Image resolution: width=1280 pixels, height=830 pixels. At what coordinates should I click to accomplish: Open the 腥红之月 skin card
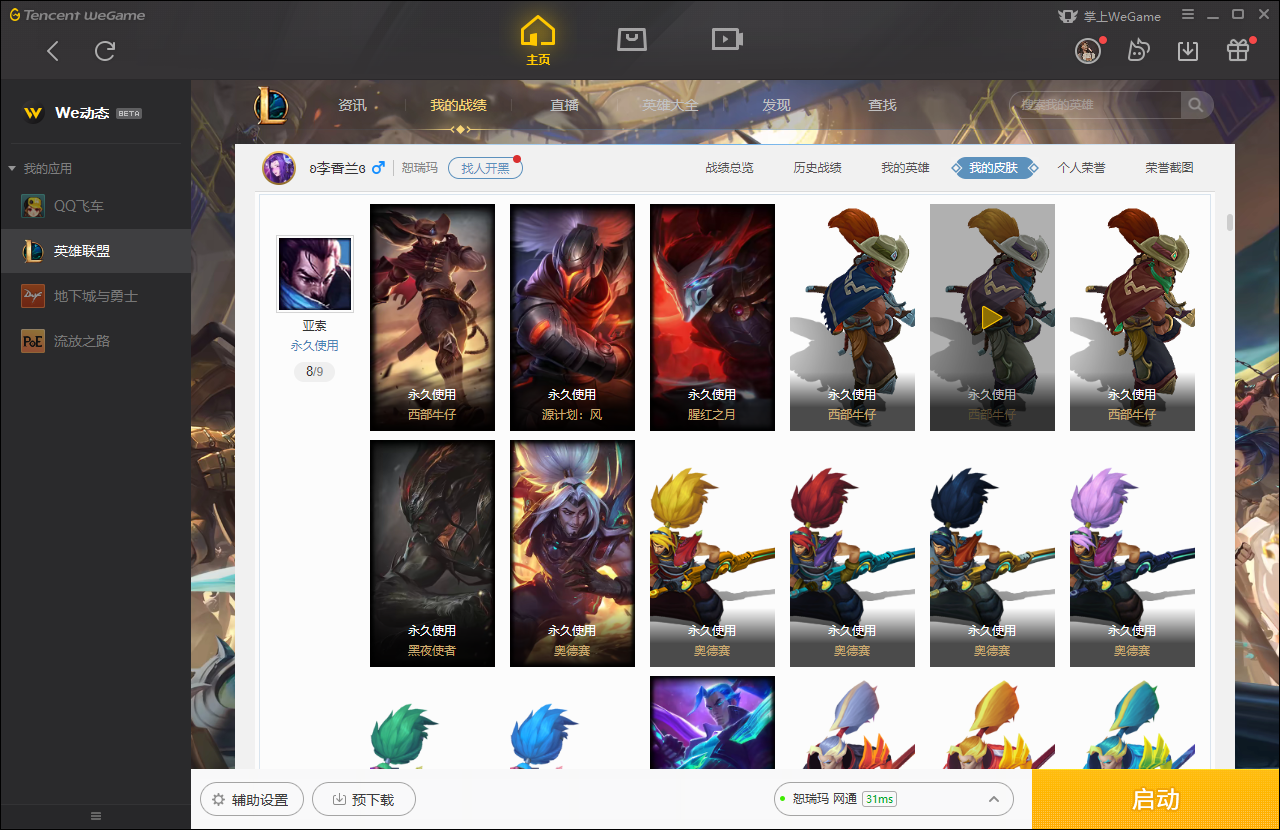712,317
